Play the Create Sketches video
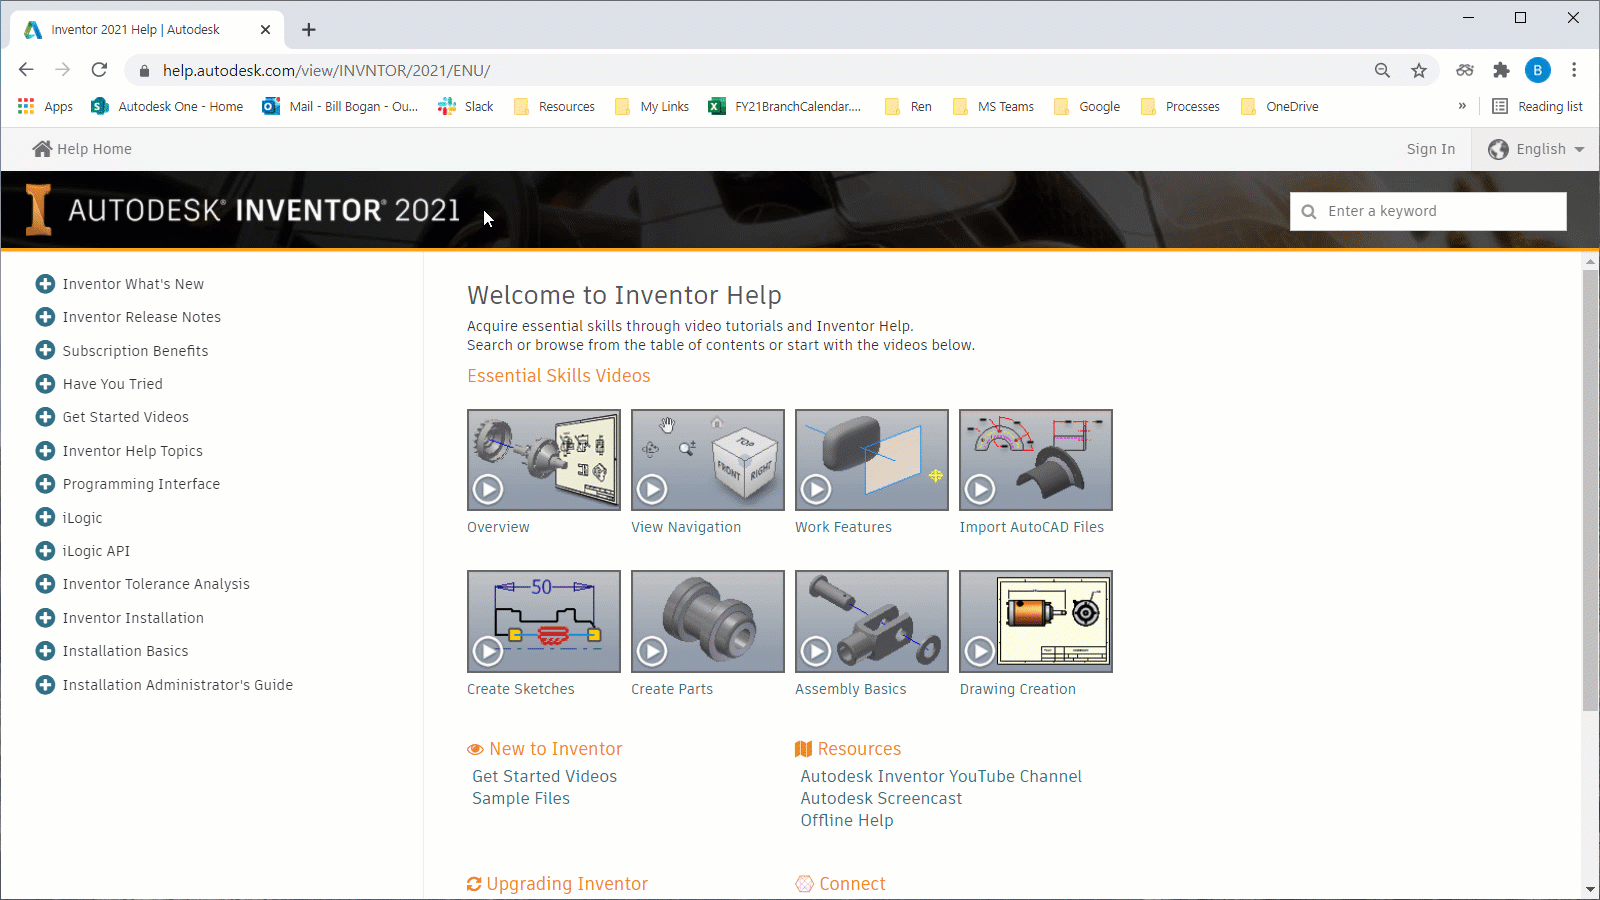The height and width of the screenshot is (900, 1600). click(x=544, y=622)
